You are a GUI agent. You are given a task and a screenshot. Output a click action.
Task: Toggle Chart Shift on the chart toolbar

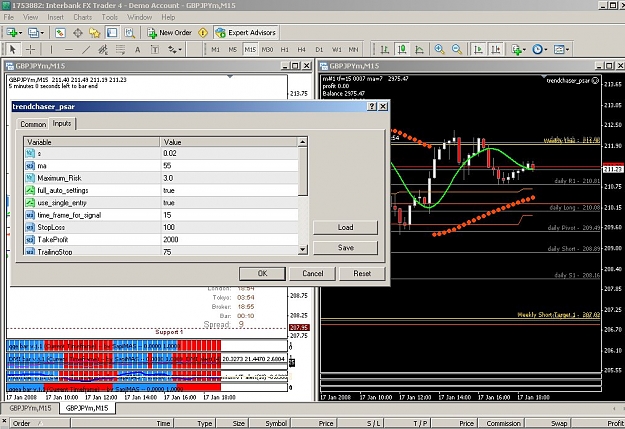(x=495, y=49)
